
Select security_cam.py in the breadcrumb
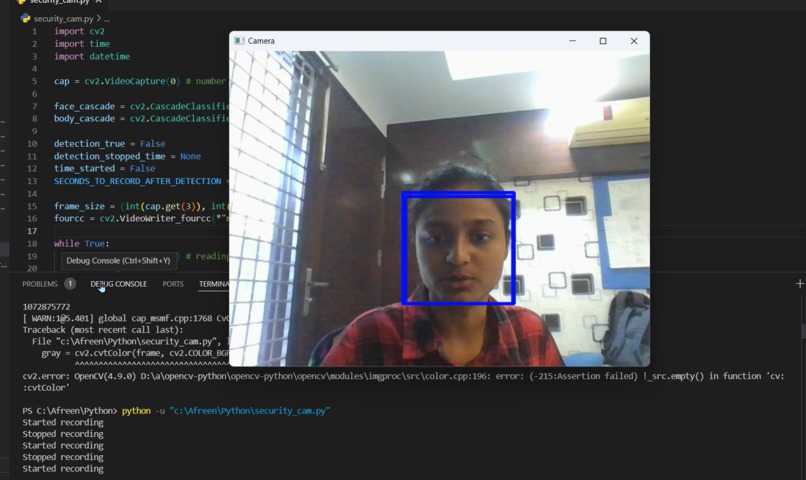pyautogui.click(x=64, y=19)
